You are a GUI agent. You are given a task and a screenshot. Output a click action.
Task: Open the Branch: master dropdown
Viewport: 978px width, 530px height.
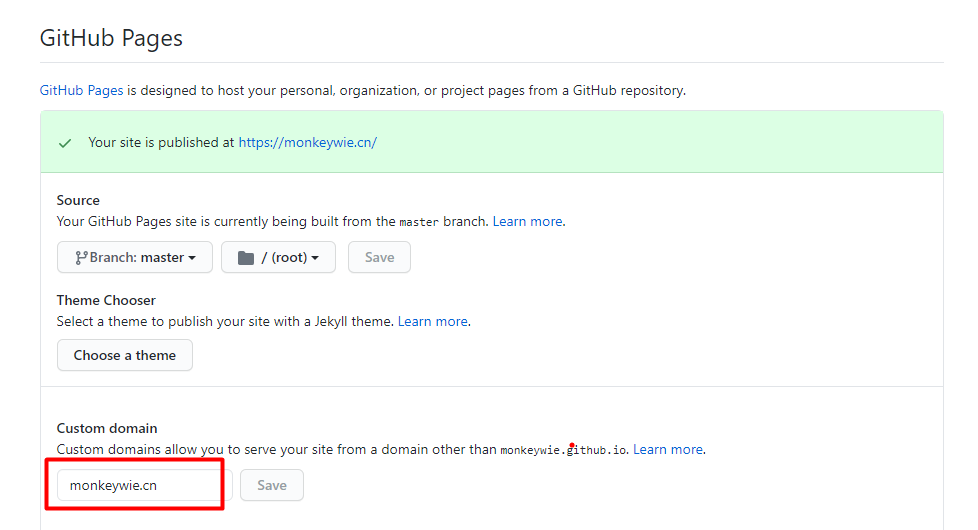[x=135, y=257]
